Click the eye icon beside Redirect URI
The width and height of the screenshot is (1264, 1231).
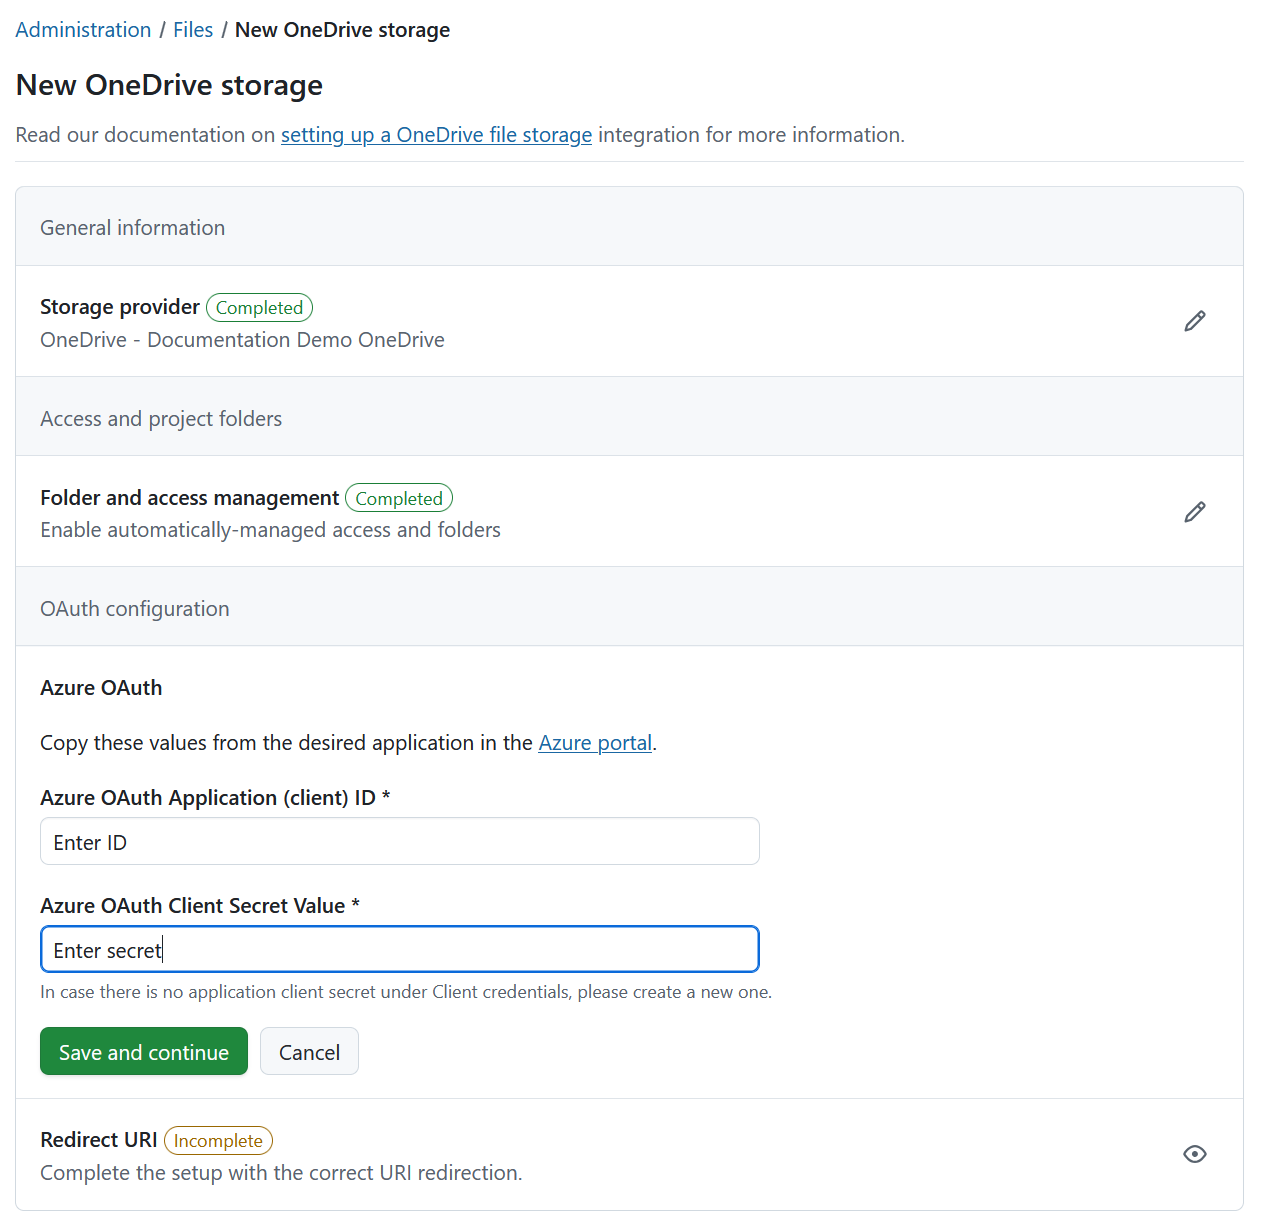coord(1195,1153)
